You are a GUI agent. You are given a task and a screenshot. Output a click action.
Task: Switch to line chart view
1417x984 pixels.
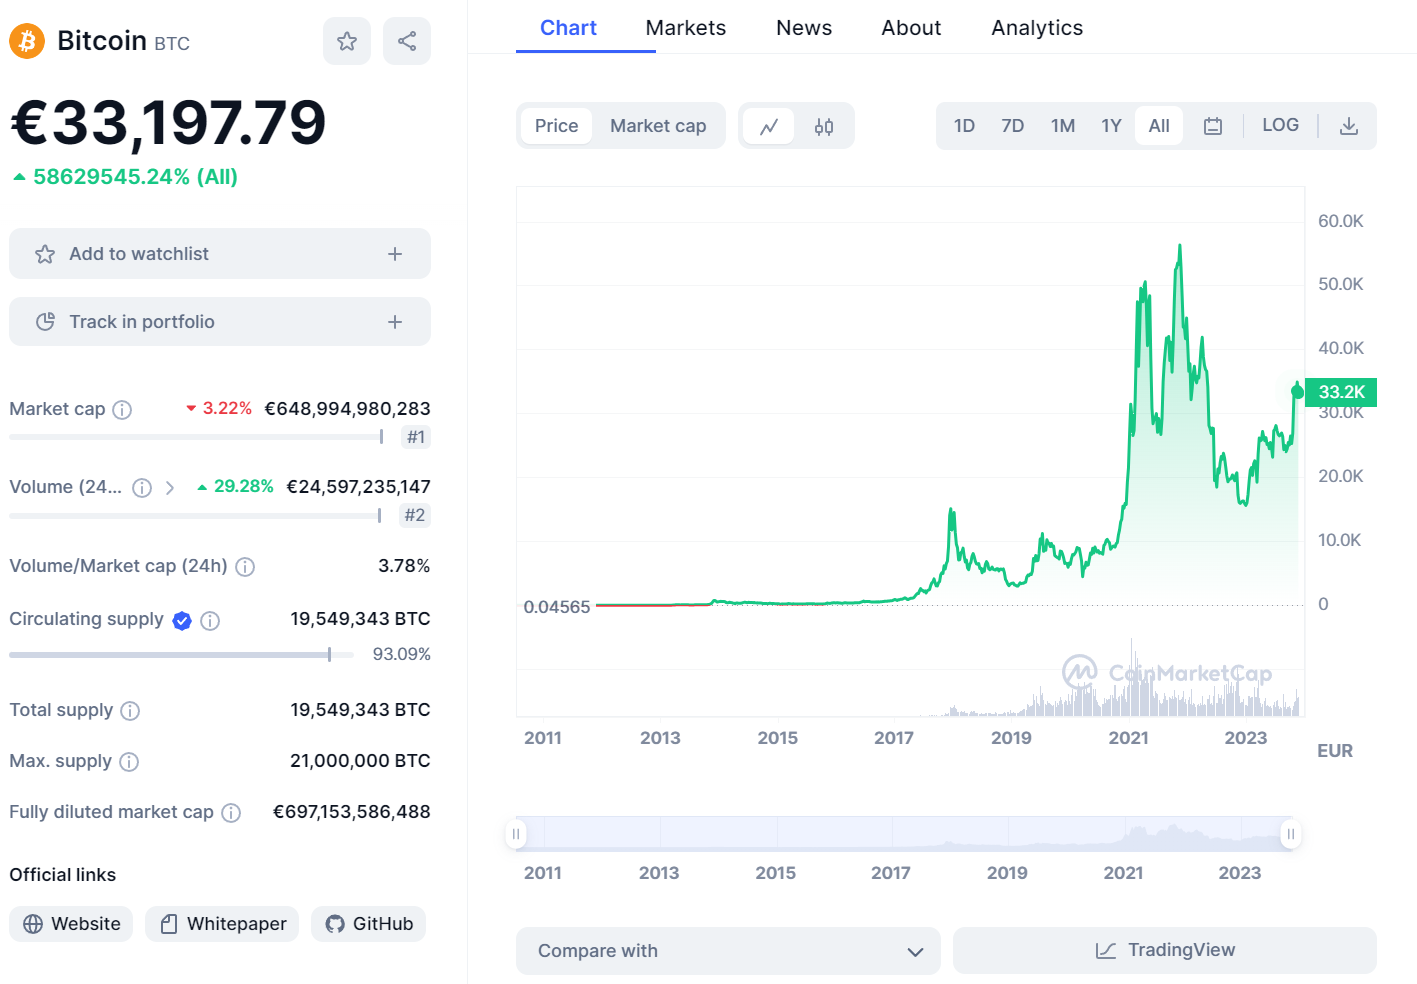769,126
